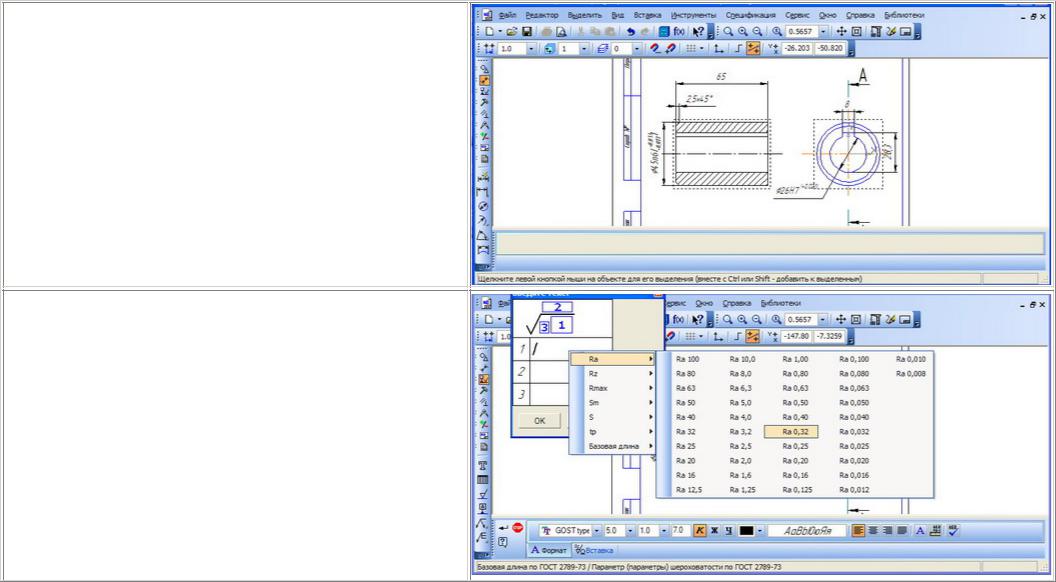Expand the Sm submenu
Screen dimensions: 1056x582
(612, 403)
